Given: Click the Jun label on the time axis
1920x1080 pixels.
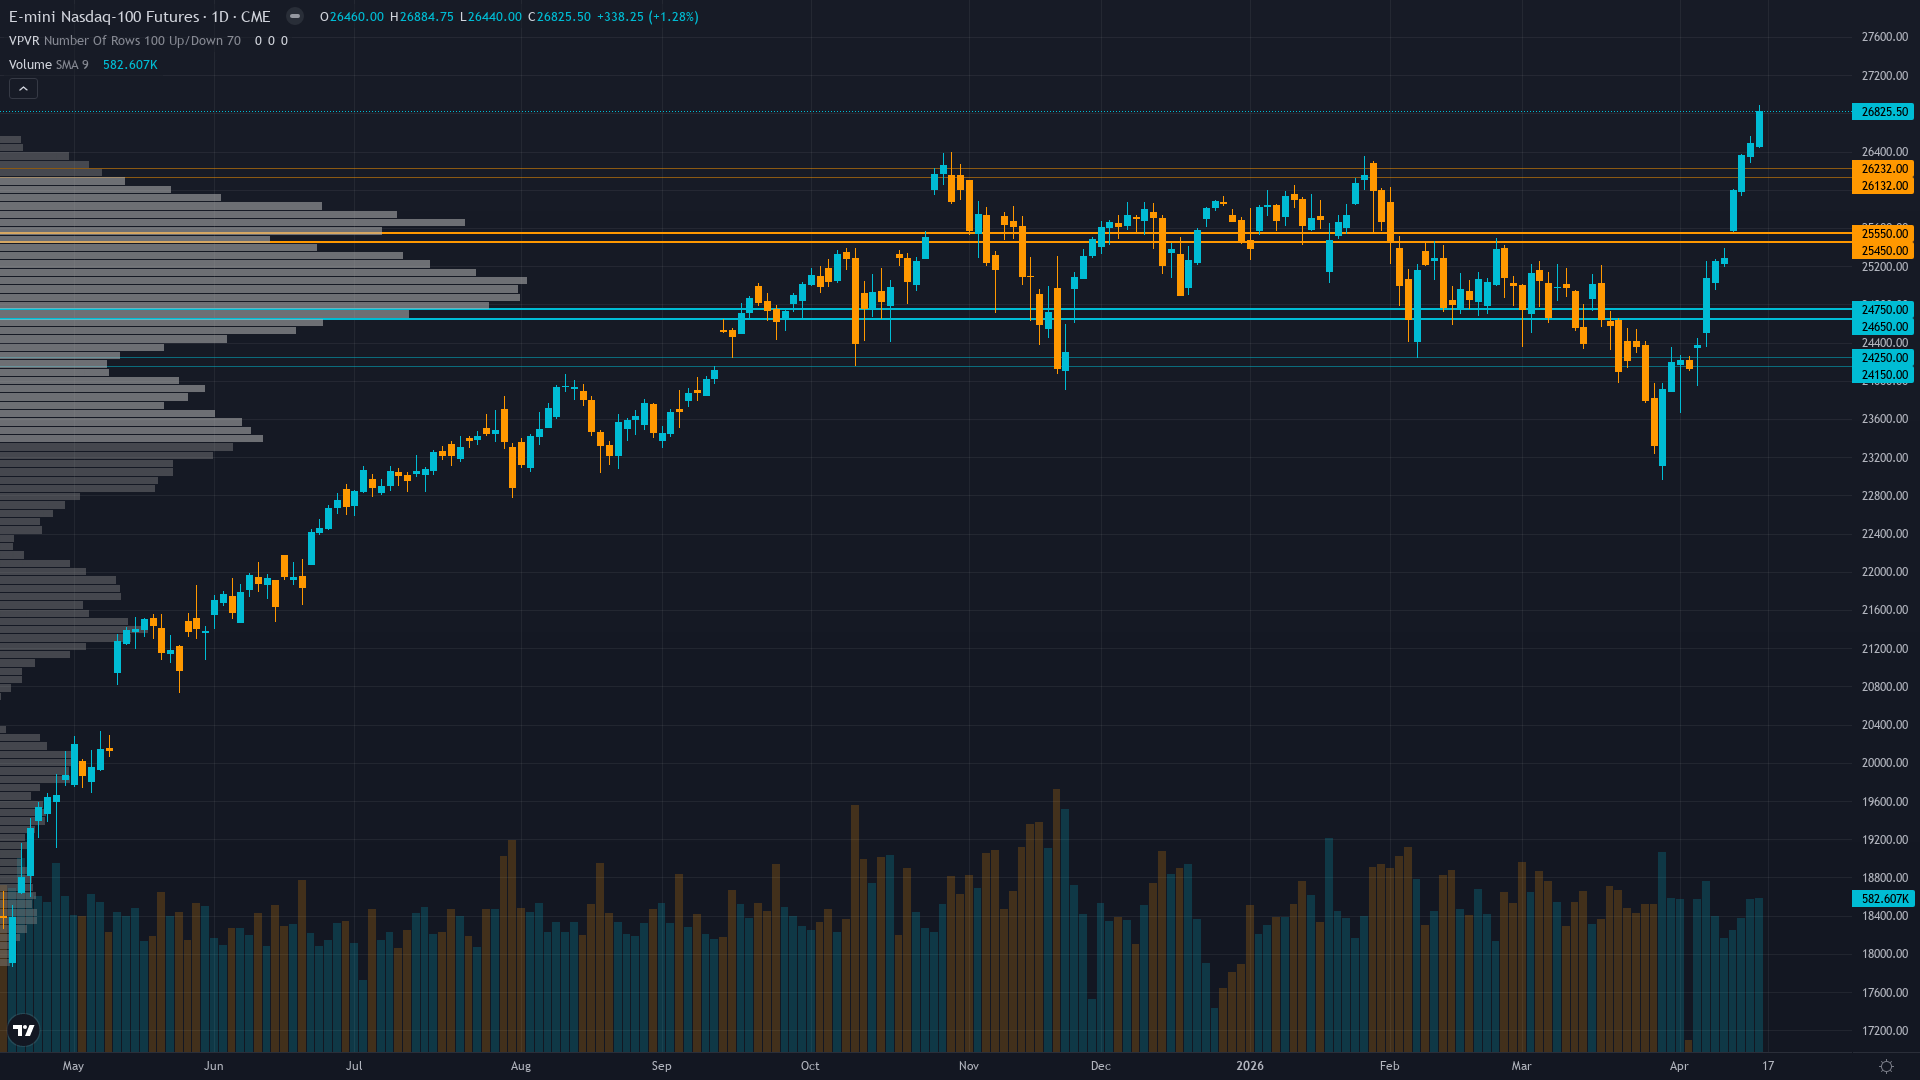Looking at the screenshot, I should point(213,1066).
